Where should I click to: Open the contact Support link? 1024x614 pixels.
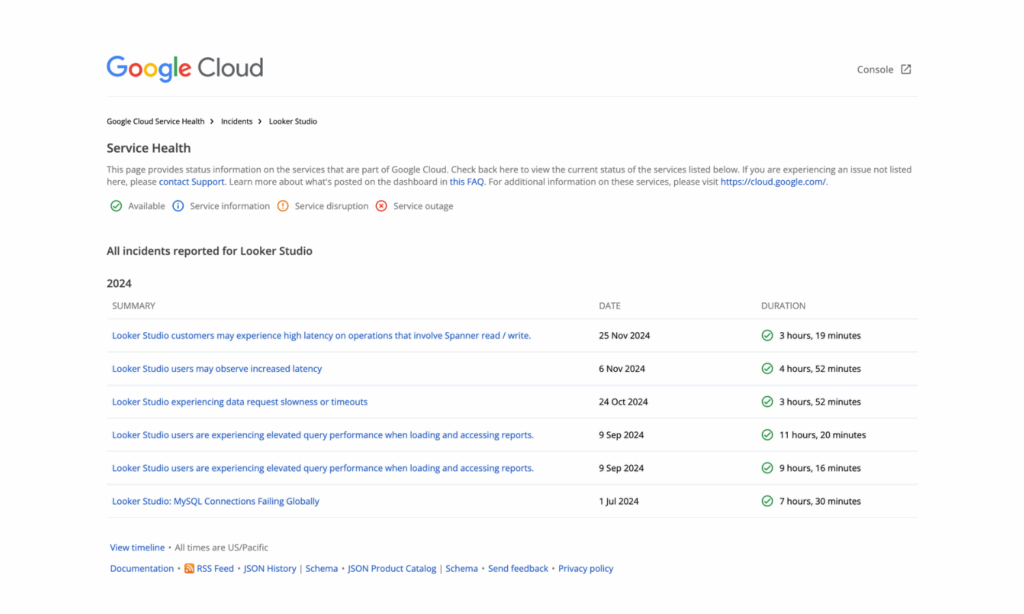pos(191,182)
